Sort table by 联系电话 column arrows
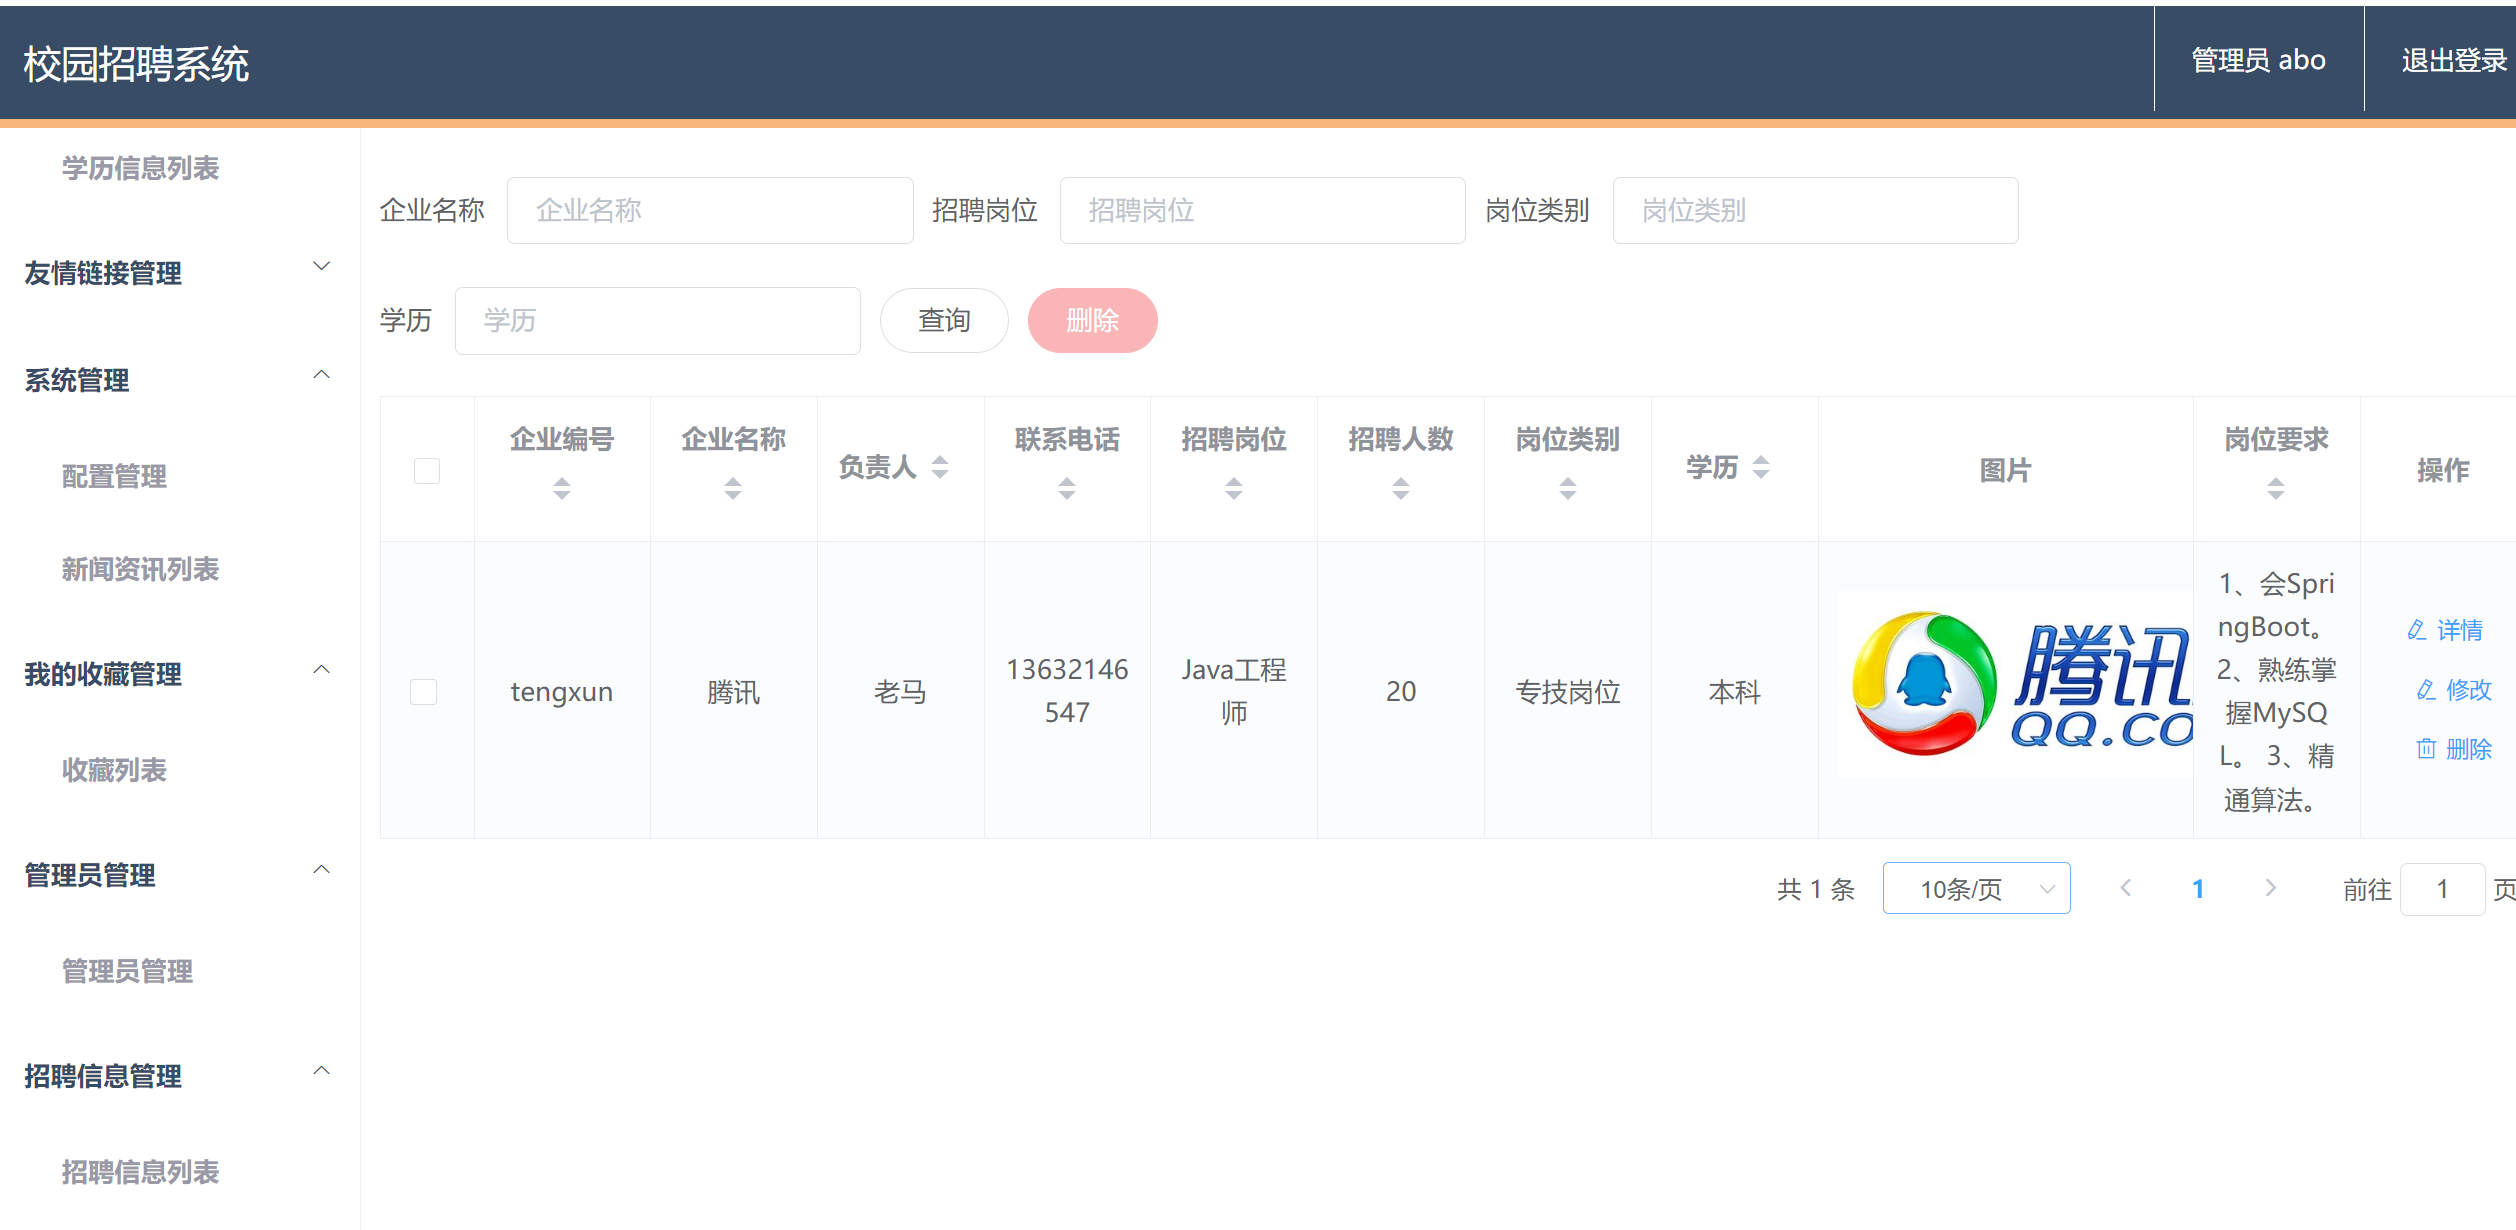 coord(1066,488)
